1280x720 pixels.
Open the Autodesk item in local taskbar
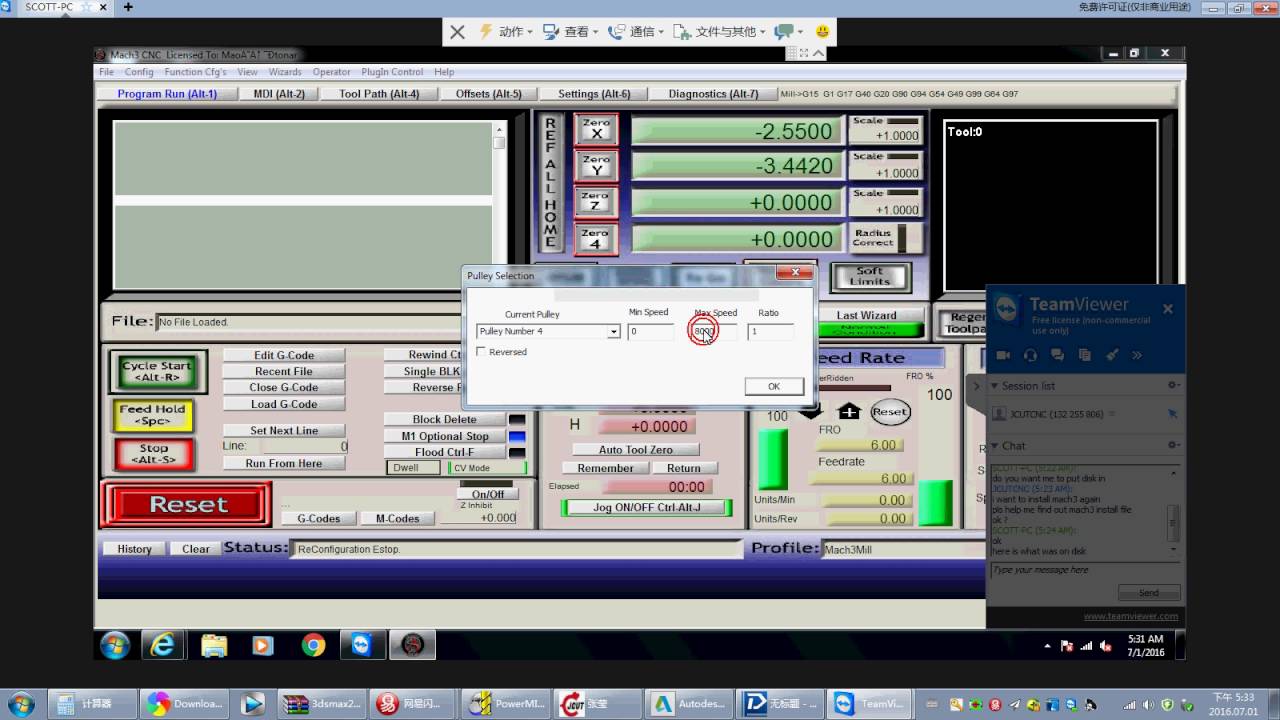tap(688, 703)
